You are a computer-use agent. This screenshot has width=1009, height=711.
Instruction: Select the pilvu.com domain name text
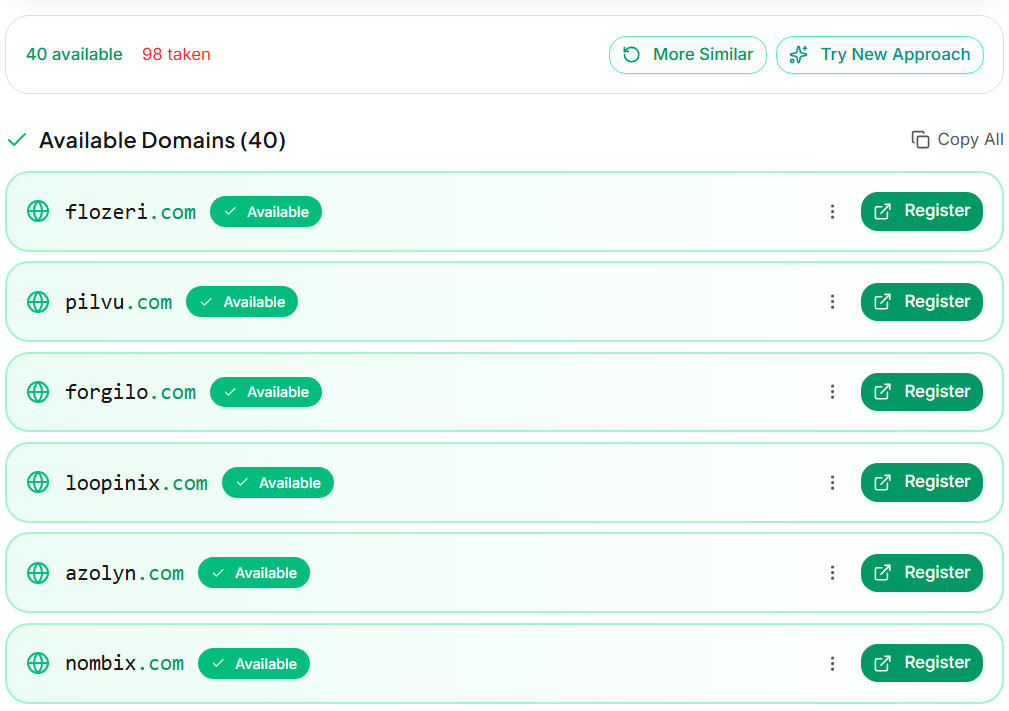pyautogui.click(x=118, y=302)
